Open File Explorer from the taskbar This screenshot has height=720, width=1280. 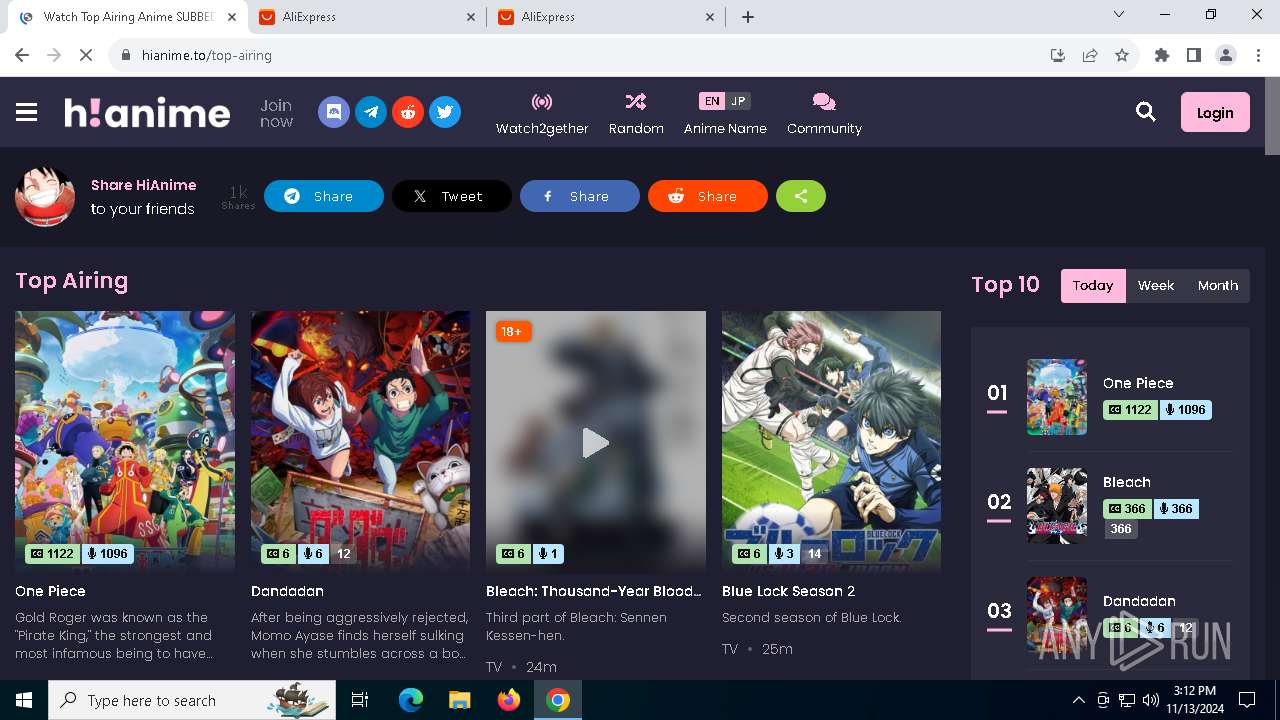pos(460,700)
